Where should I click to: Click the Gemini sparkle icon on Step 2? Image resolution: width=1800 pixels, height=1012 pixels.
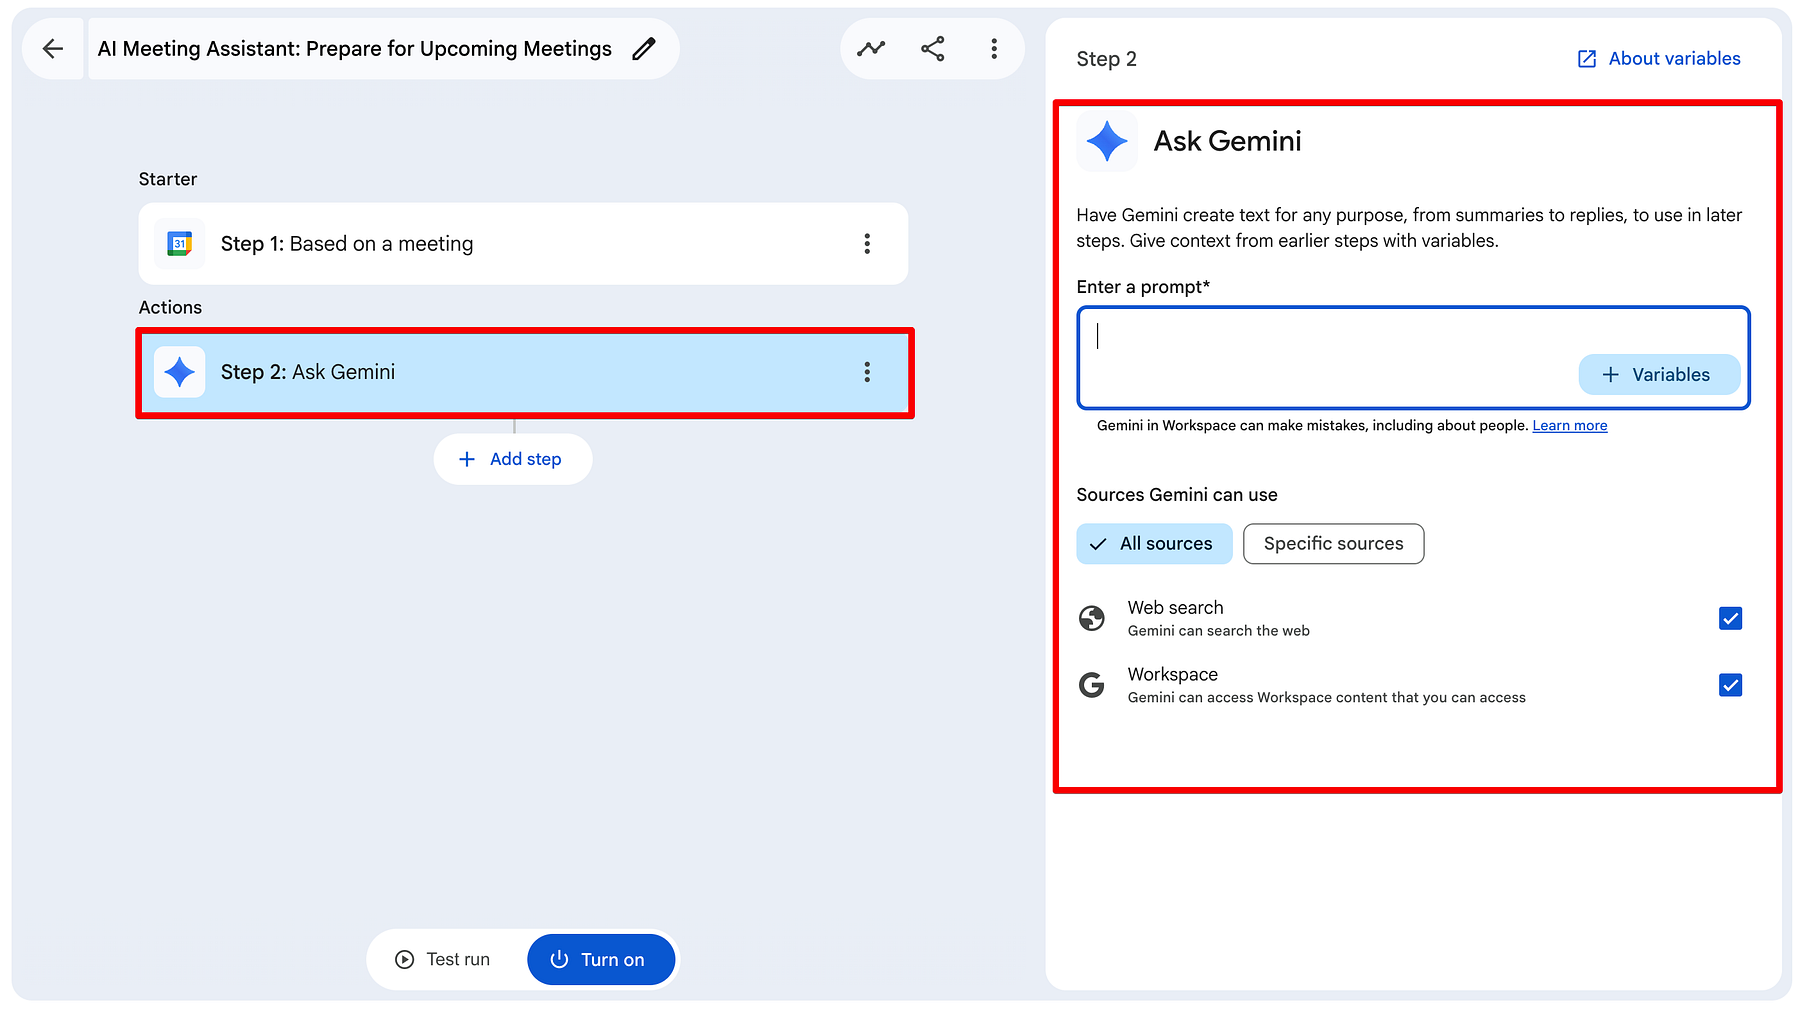coord(180,372)
